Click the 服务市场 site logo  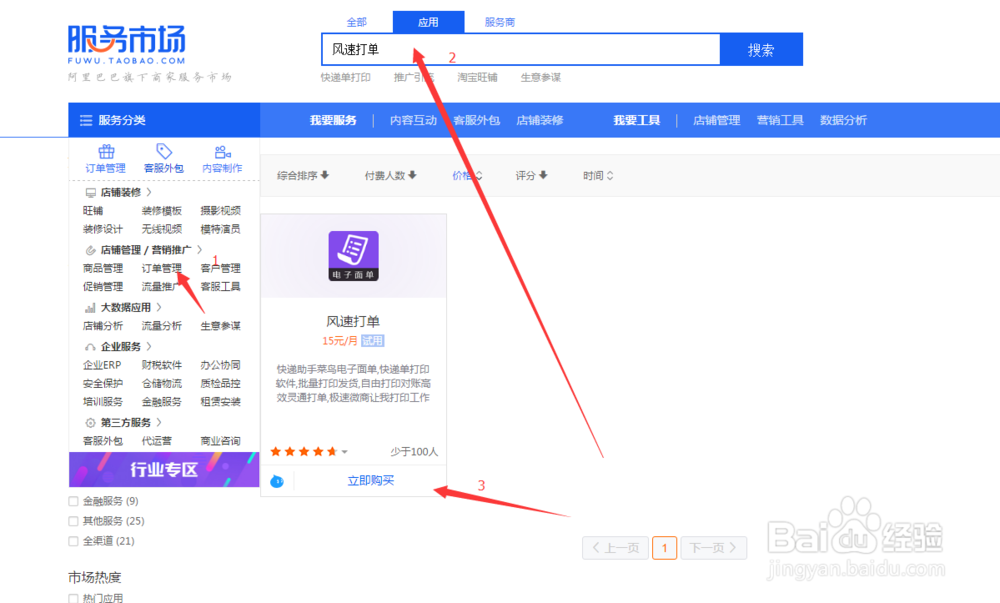tap(127, 45)
